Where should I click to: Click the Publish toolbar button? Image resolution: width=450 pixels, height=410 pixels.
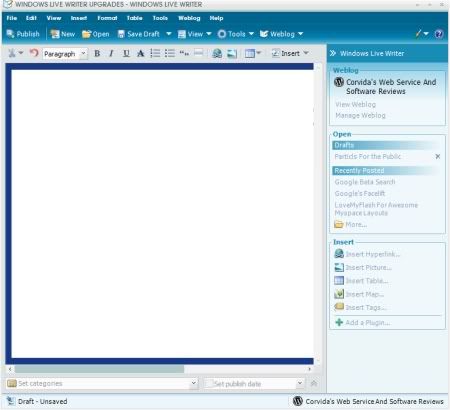pyautogui.click(x=23, y=34)
